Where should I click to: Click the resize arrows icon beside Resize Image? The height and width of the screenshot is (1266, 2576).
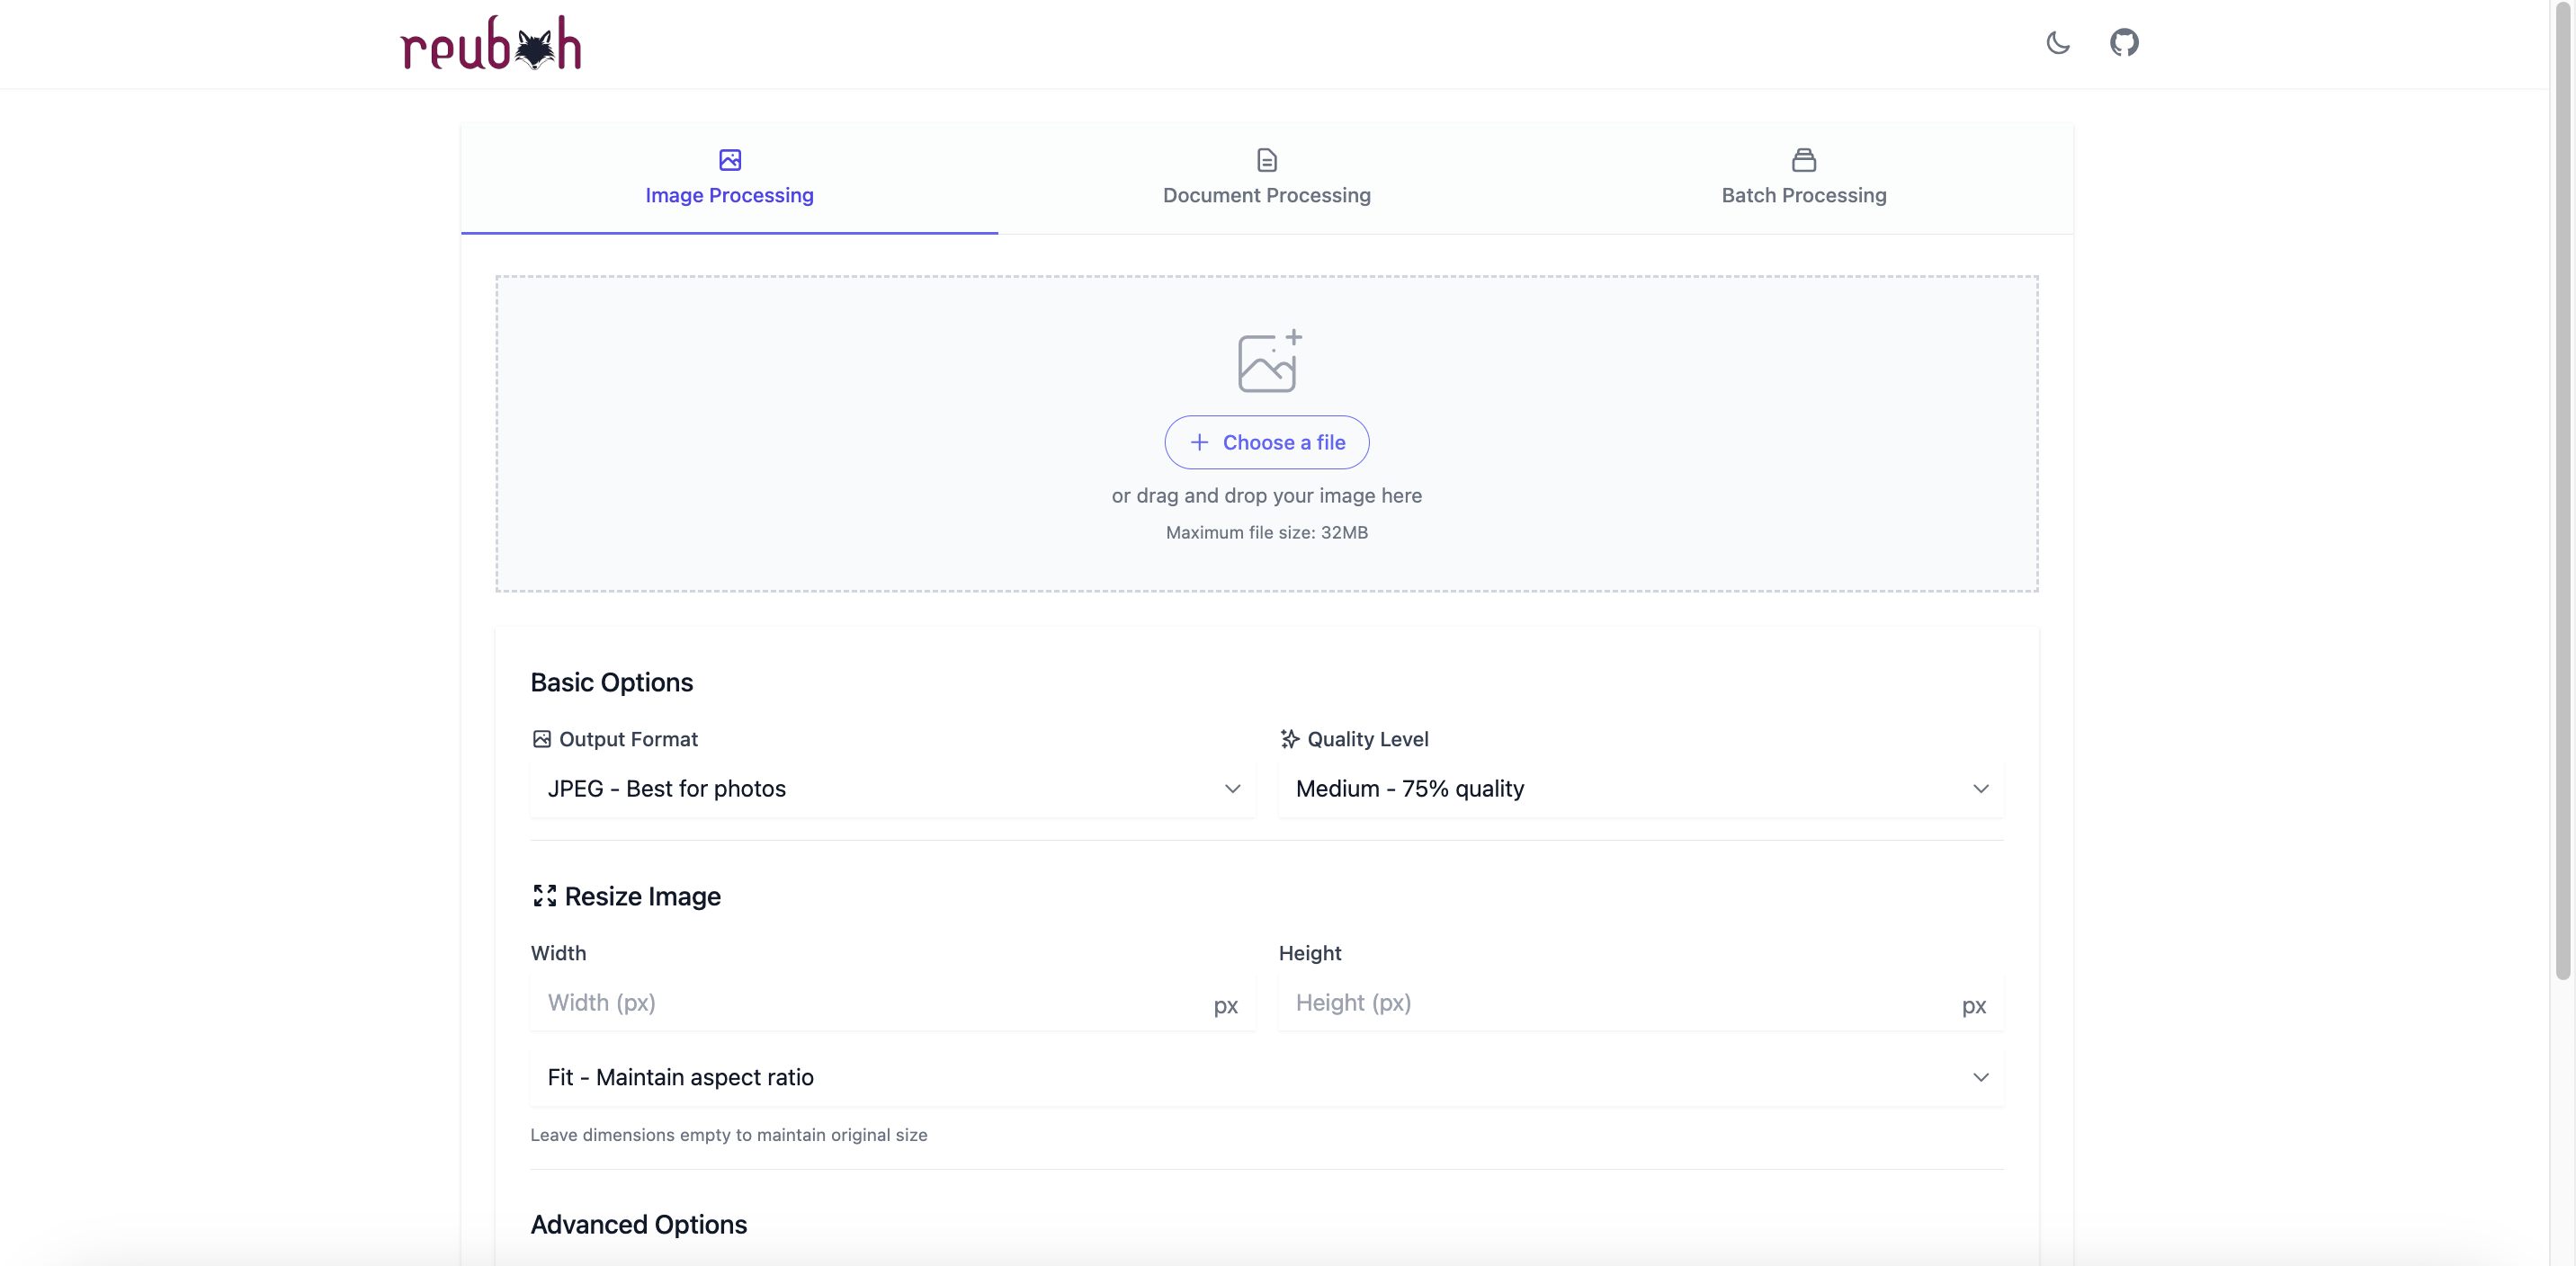(x=544, y=896)
